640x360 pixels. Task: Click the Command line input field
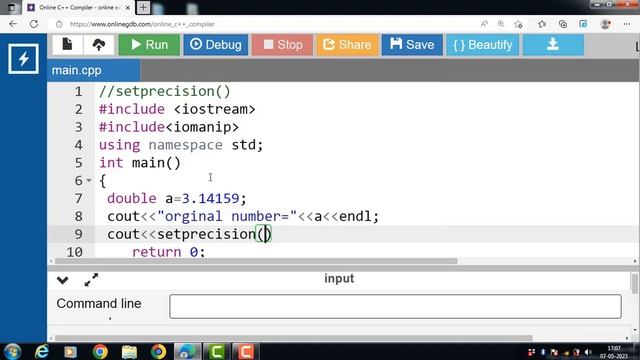click(x=395, y=306)
